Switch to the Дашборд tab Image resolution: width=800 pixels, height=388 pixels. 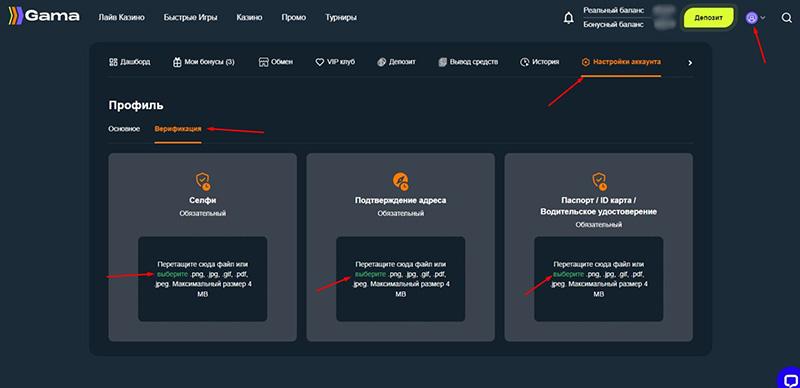(130, 62)
